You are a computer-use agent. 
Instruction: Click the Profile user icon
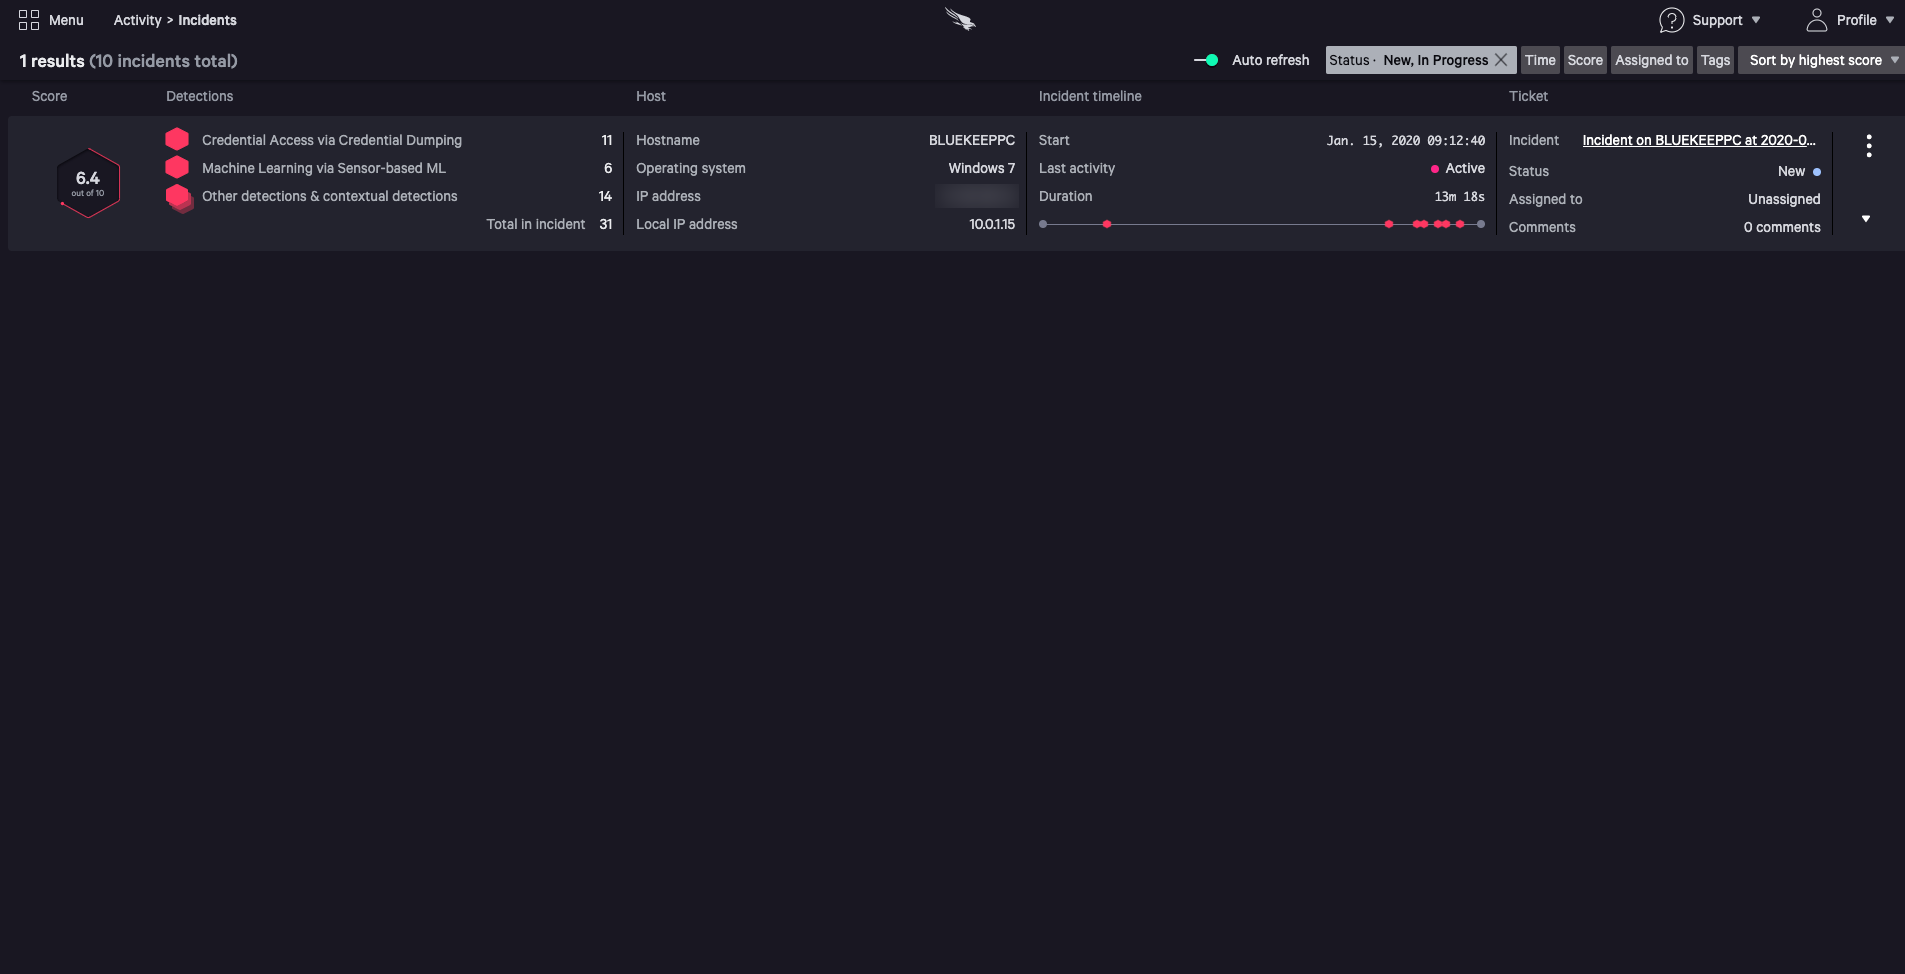tap(1816, 20)
